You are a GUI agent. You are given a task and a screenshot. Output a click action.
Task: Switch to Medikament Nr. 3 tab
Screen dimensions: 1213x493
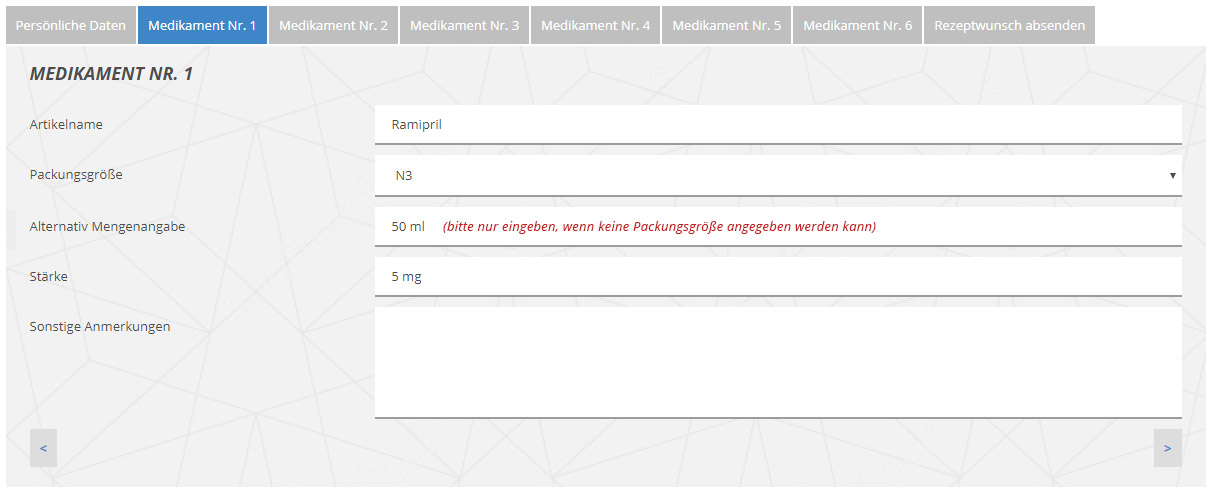tap(464, 26)
